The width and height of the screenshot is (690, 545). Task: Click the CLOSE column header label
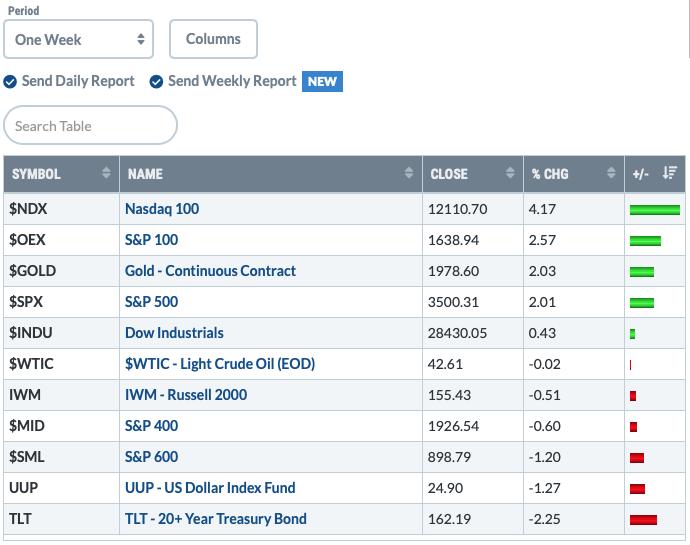pyautogui.click(x=449, y=174)
